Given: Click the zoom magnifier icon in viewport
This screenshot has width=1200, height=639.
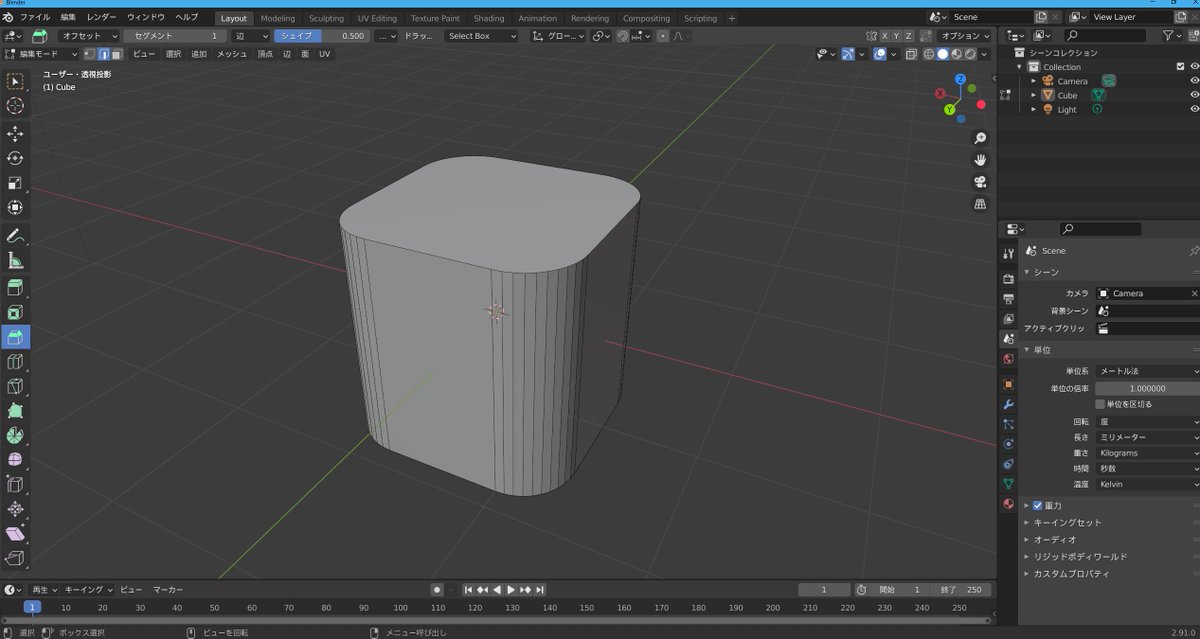Looking at the screenshot, I should [x=980, y=138].
